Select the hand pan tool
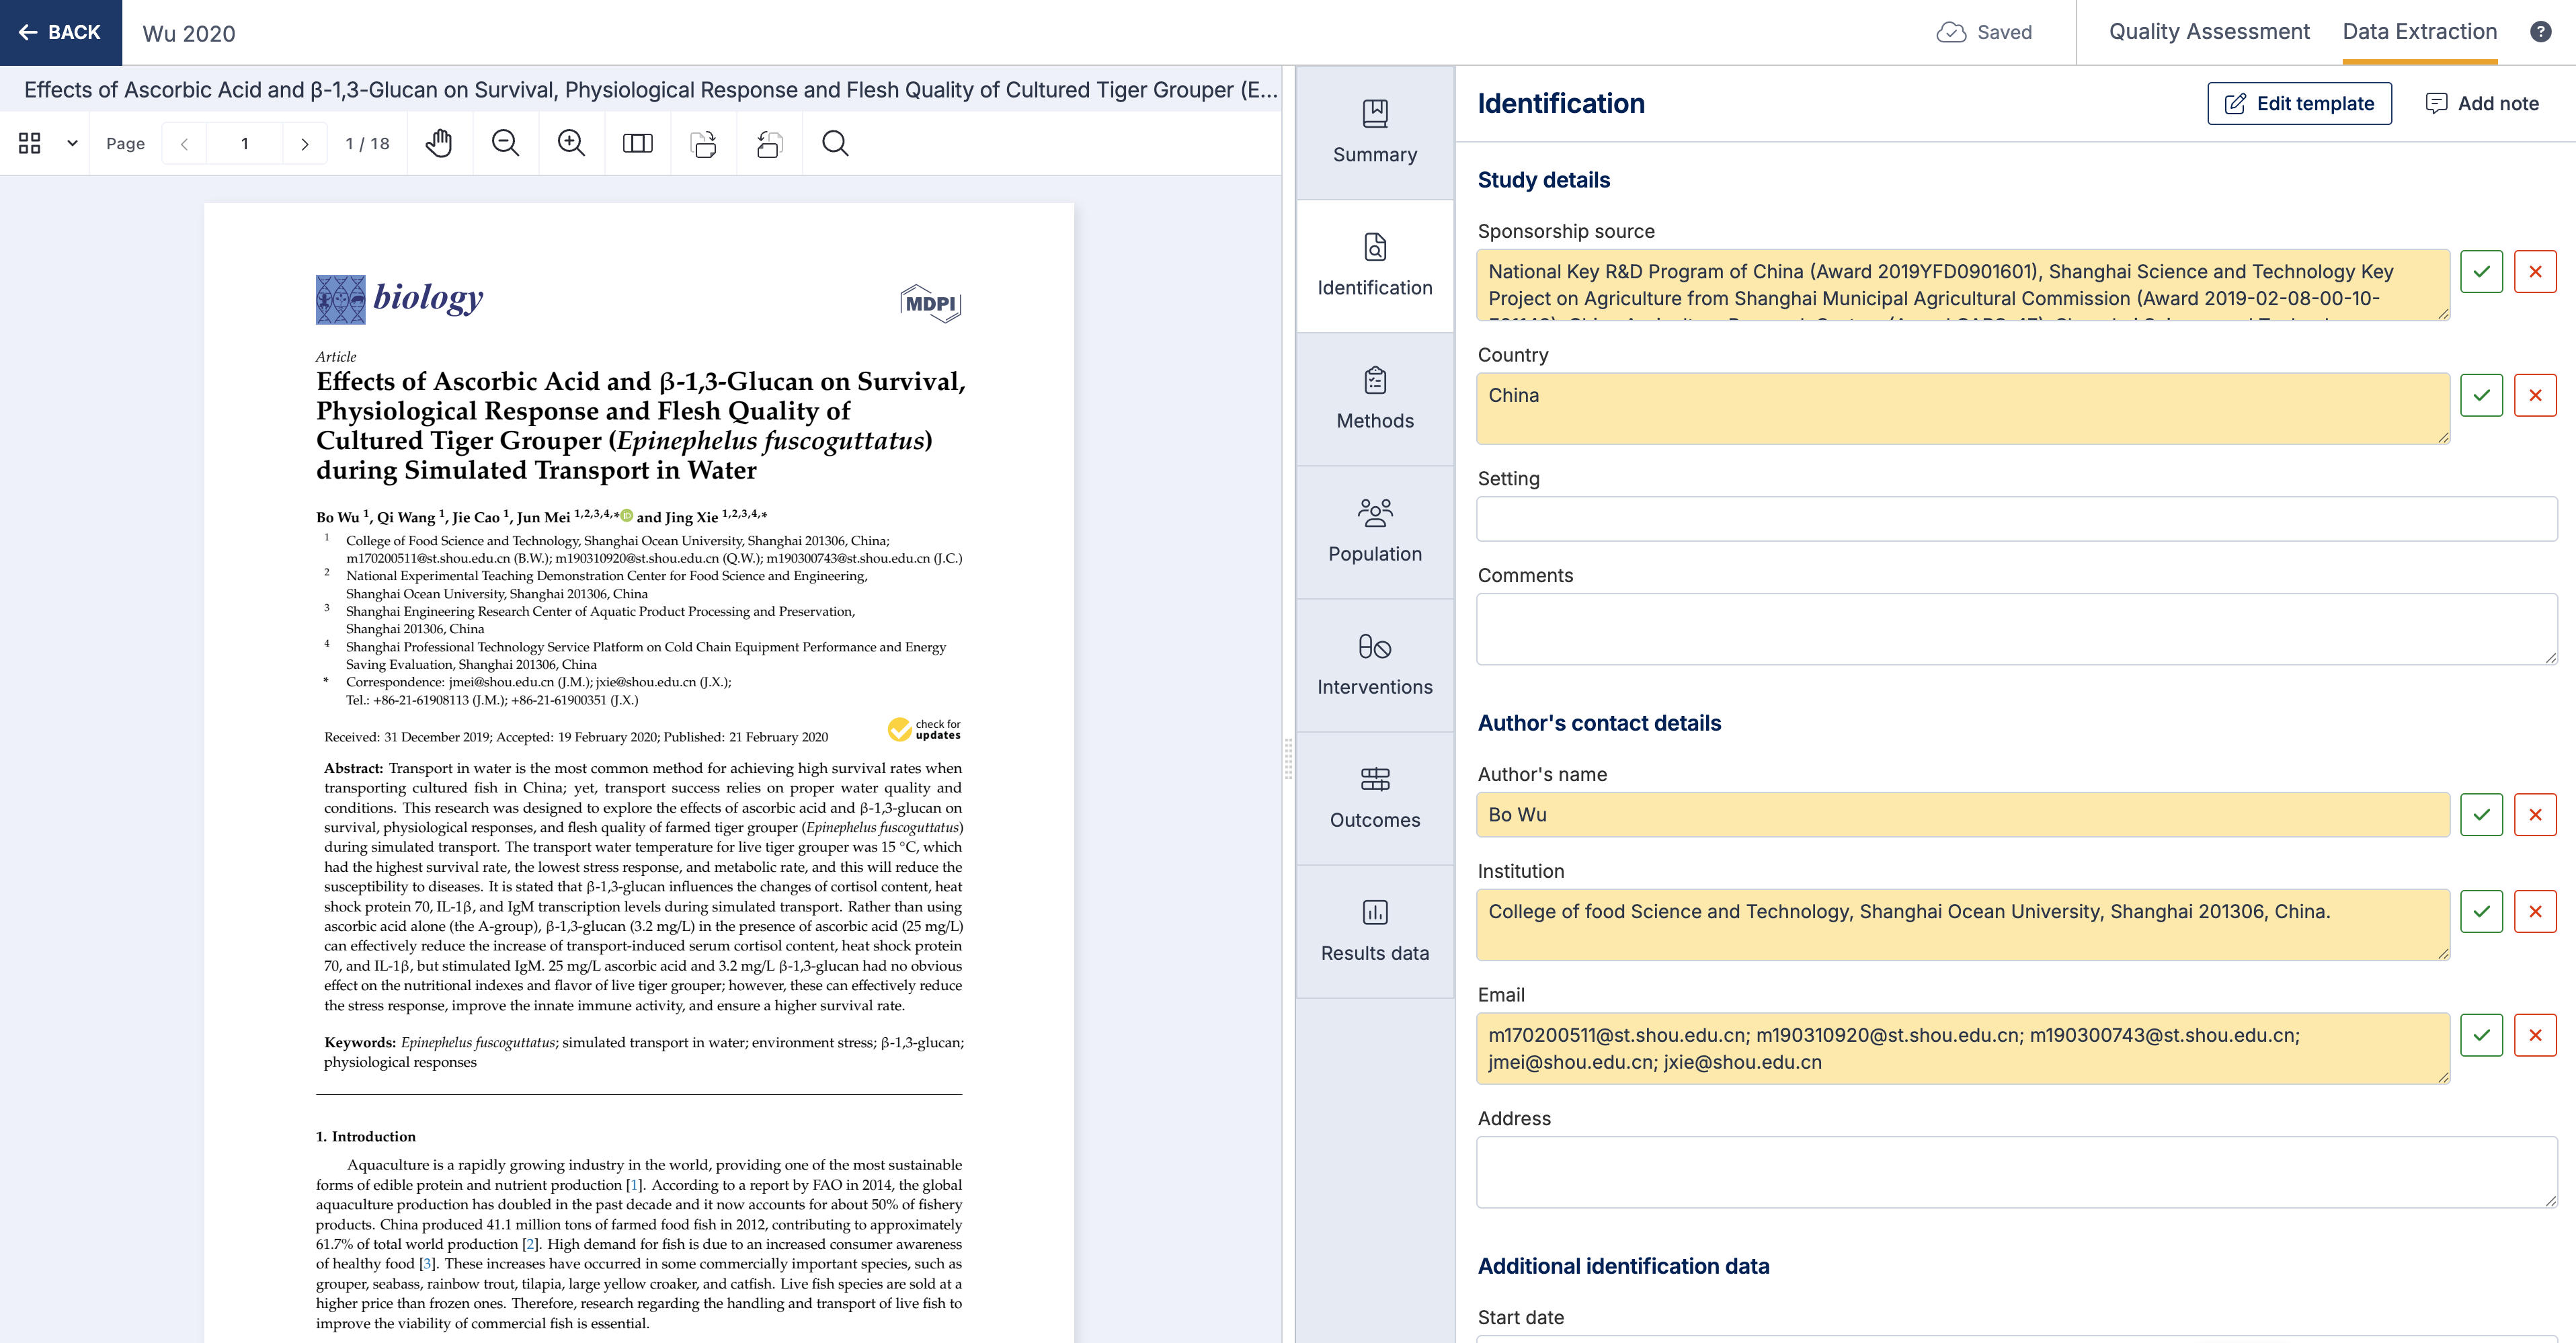The image size is (2576, 1343). tap(439, 144)
